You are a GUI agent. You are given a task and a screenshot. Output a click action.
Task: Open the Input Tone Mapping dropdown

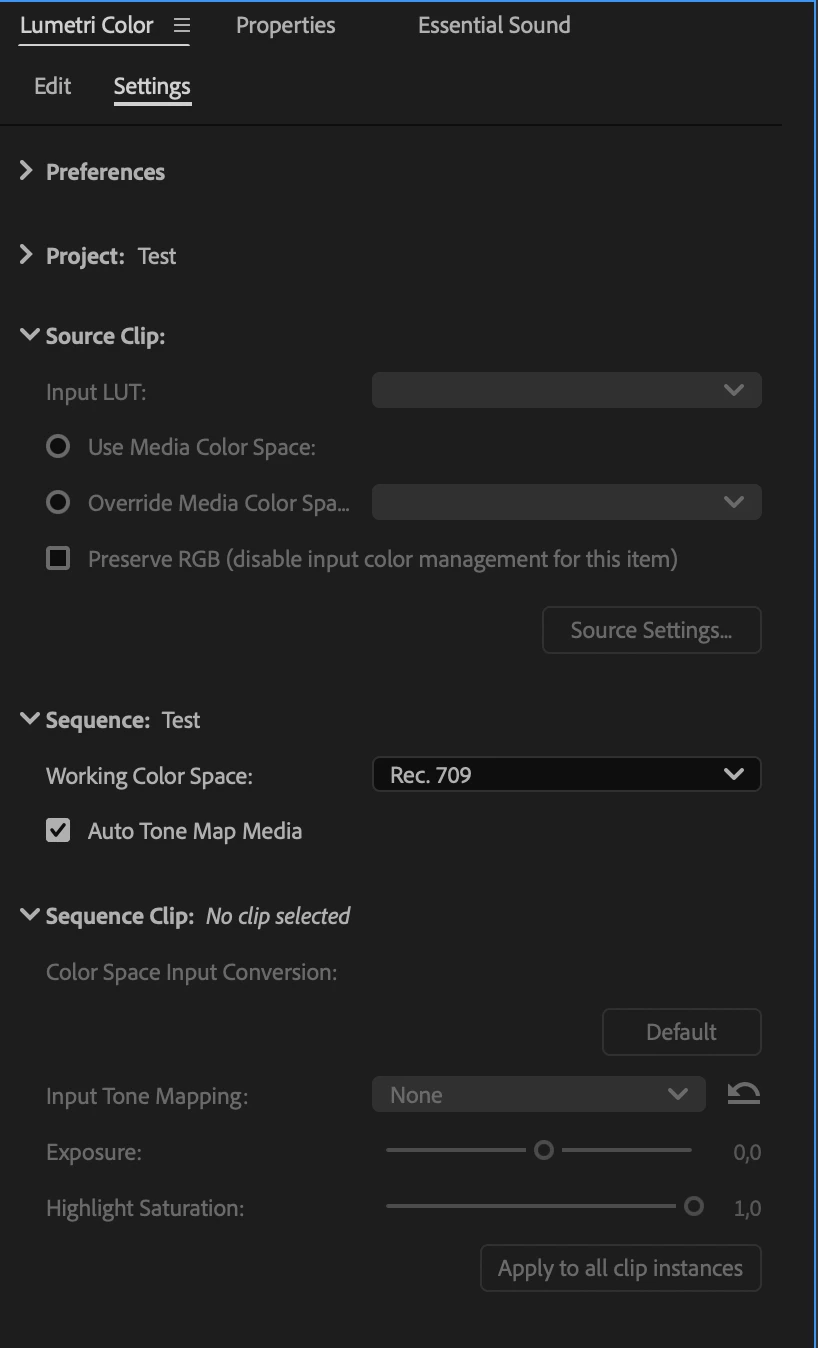click(538, 1095)
